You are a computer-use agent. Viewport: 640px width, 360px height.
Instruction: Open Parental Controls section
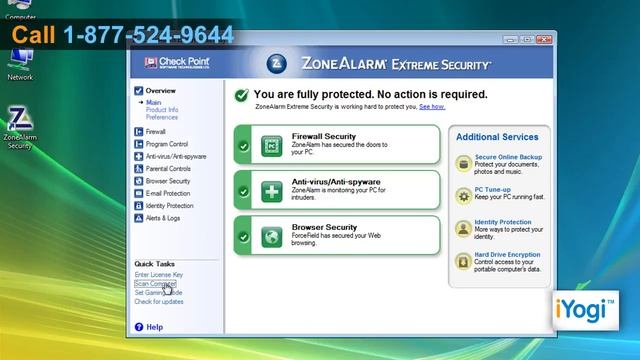[168, 169]
